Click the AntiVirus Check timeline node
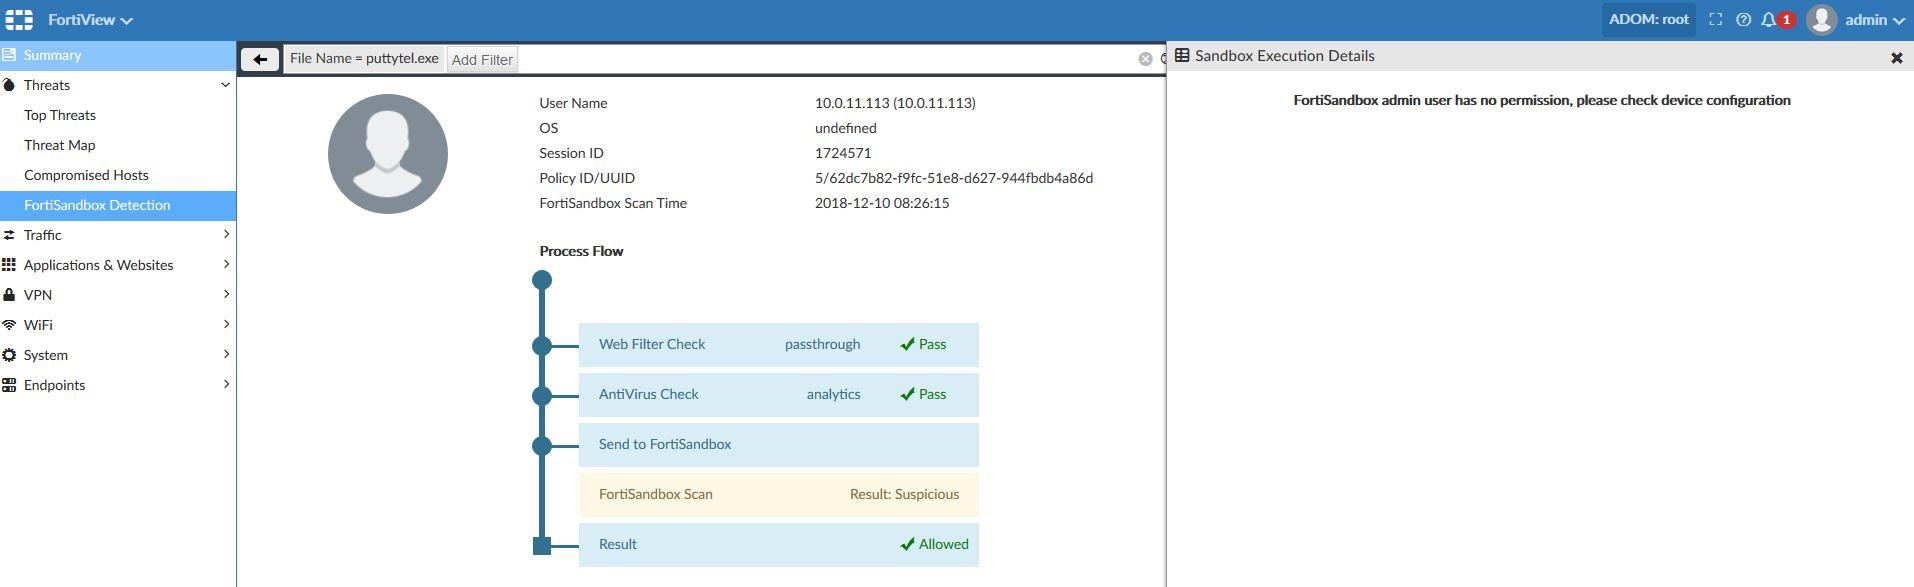The height and width of the screenshot is (587, 1914). pyautogui.click(x=542, y=396)
